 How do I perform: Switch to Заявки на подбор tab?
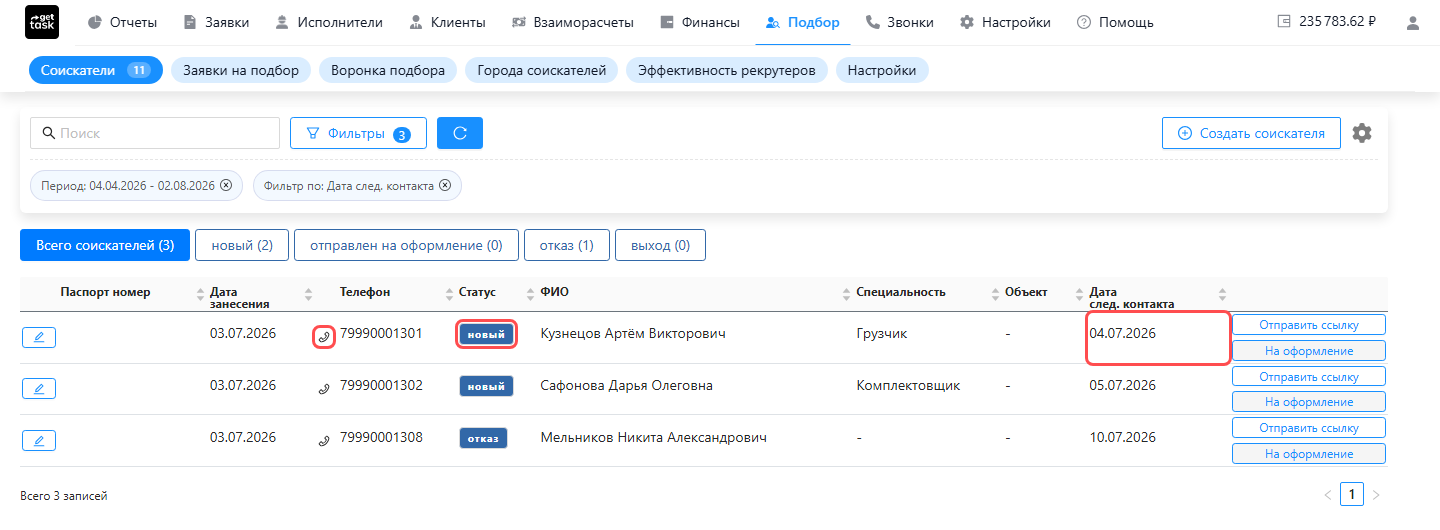241,70
